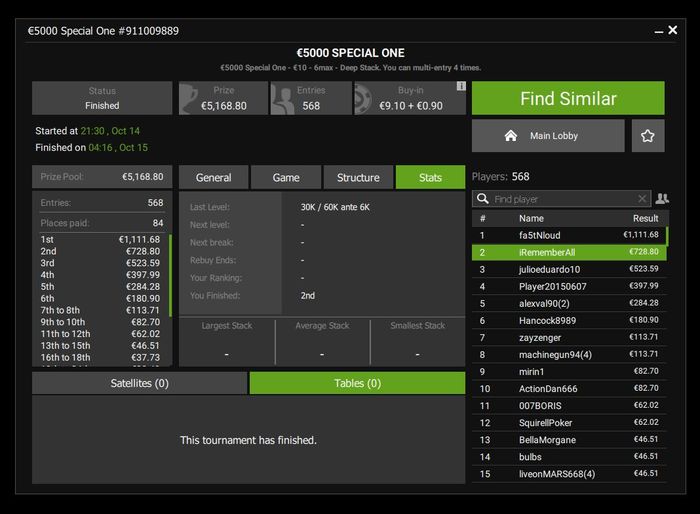The width and height of the screenshot is (700, 514).
Task: Select player row SquirellPoker
Action: [x=569, y=422]
